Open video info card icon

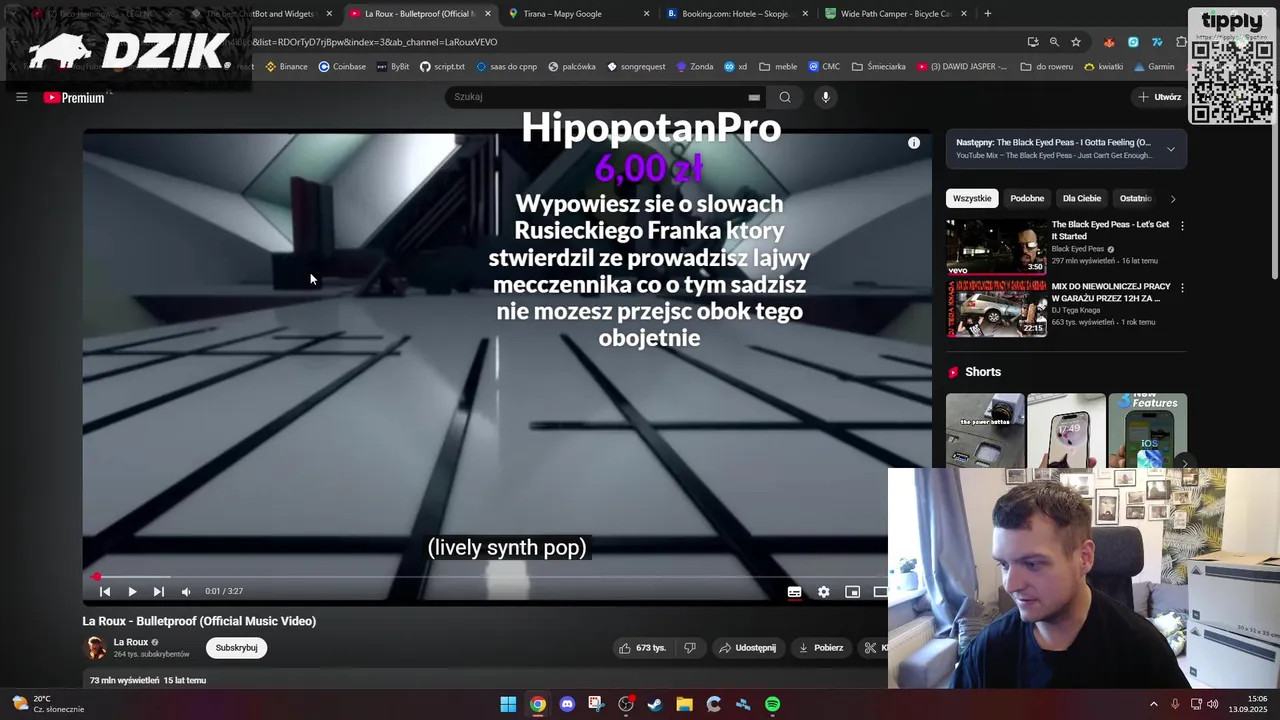point(913,143)
